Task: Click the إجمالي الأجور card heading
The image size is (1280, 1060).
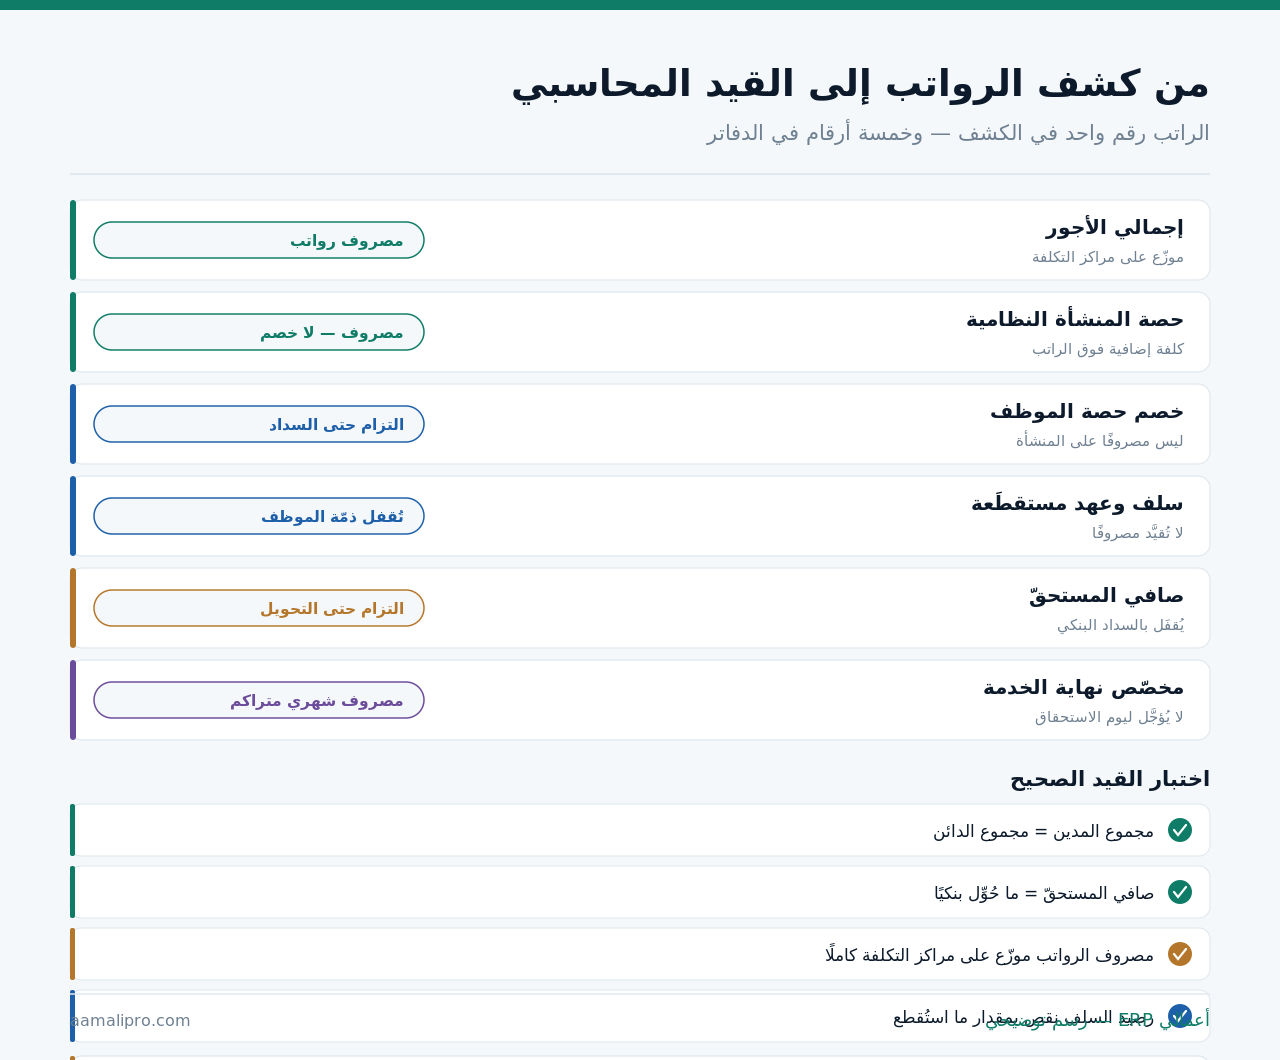Action: 1115,227
